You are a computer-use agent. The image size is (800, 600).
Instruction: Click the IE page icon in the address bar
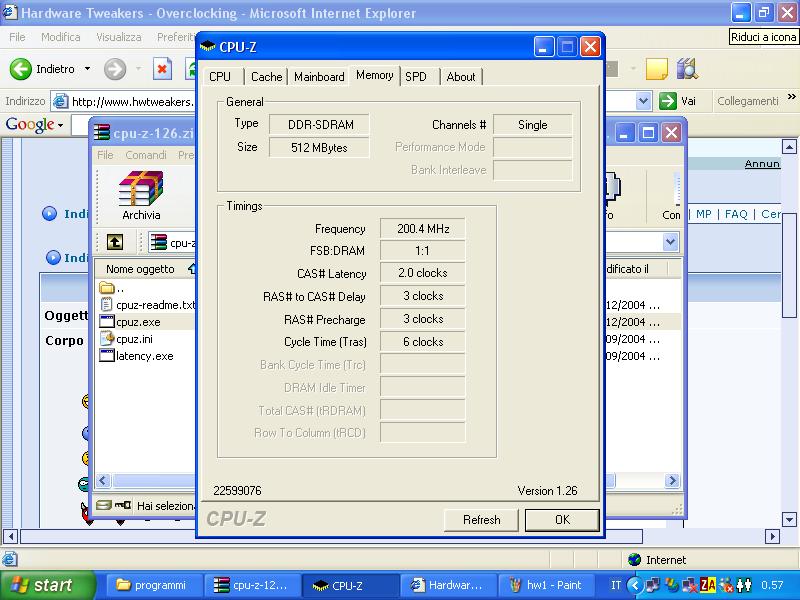click(60, 101)
